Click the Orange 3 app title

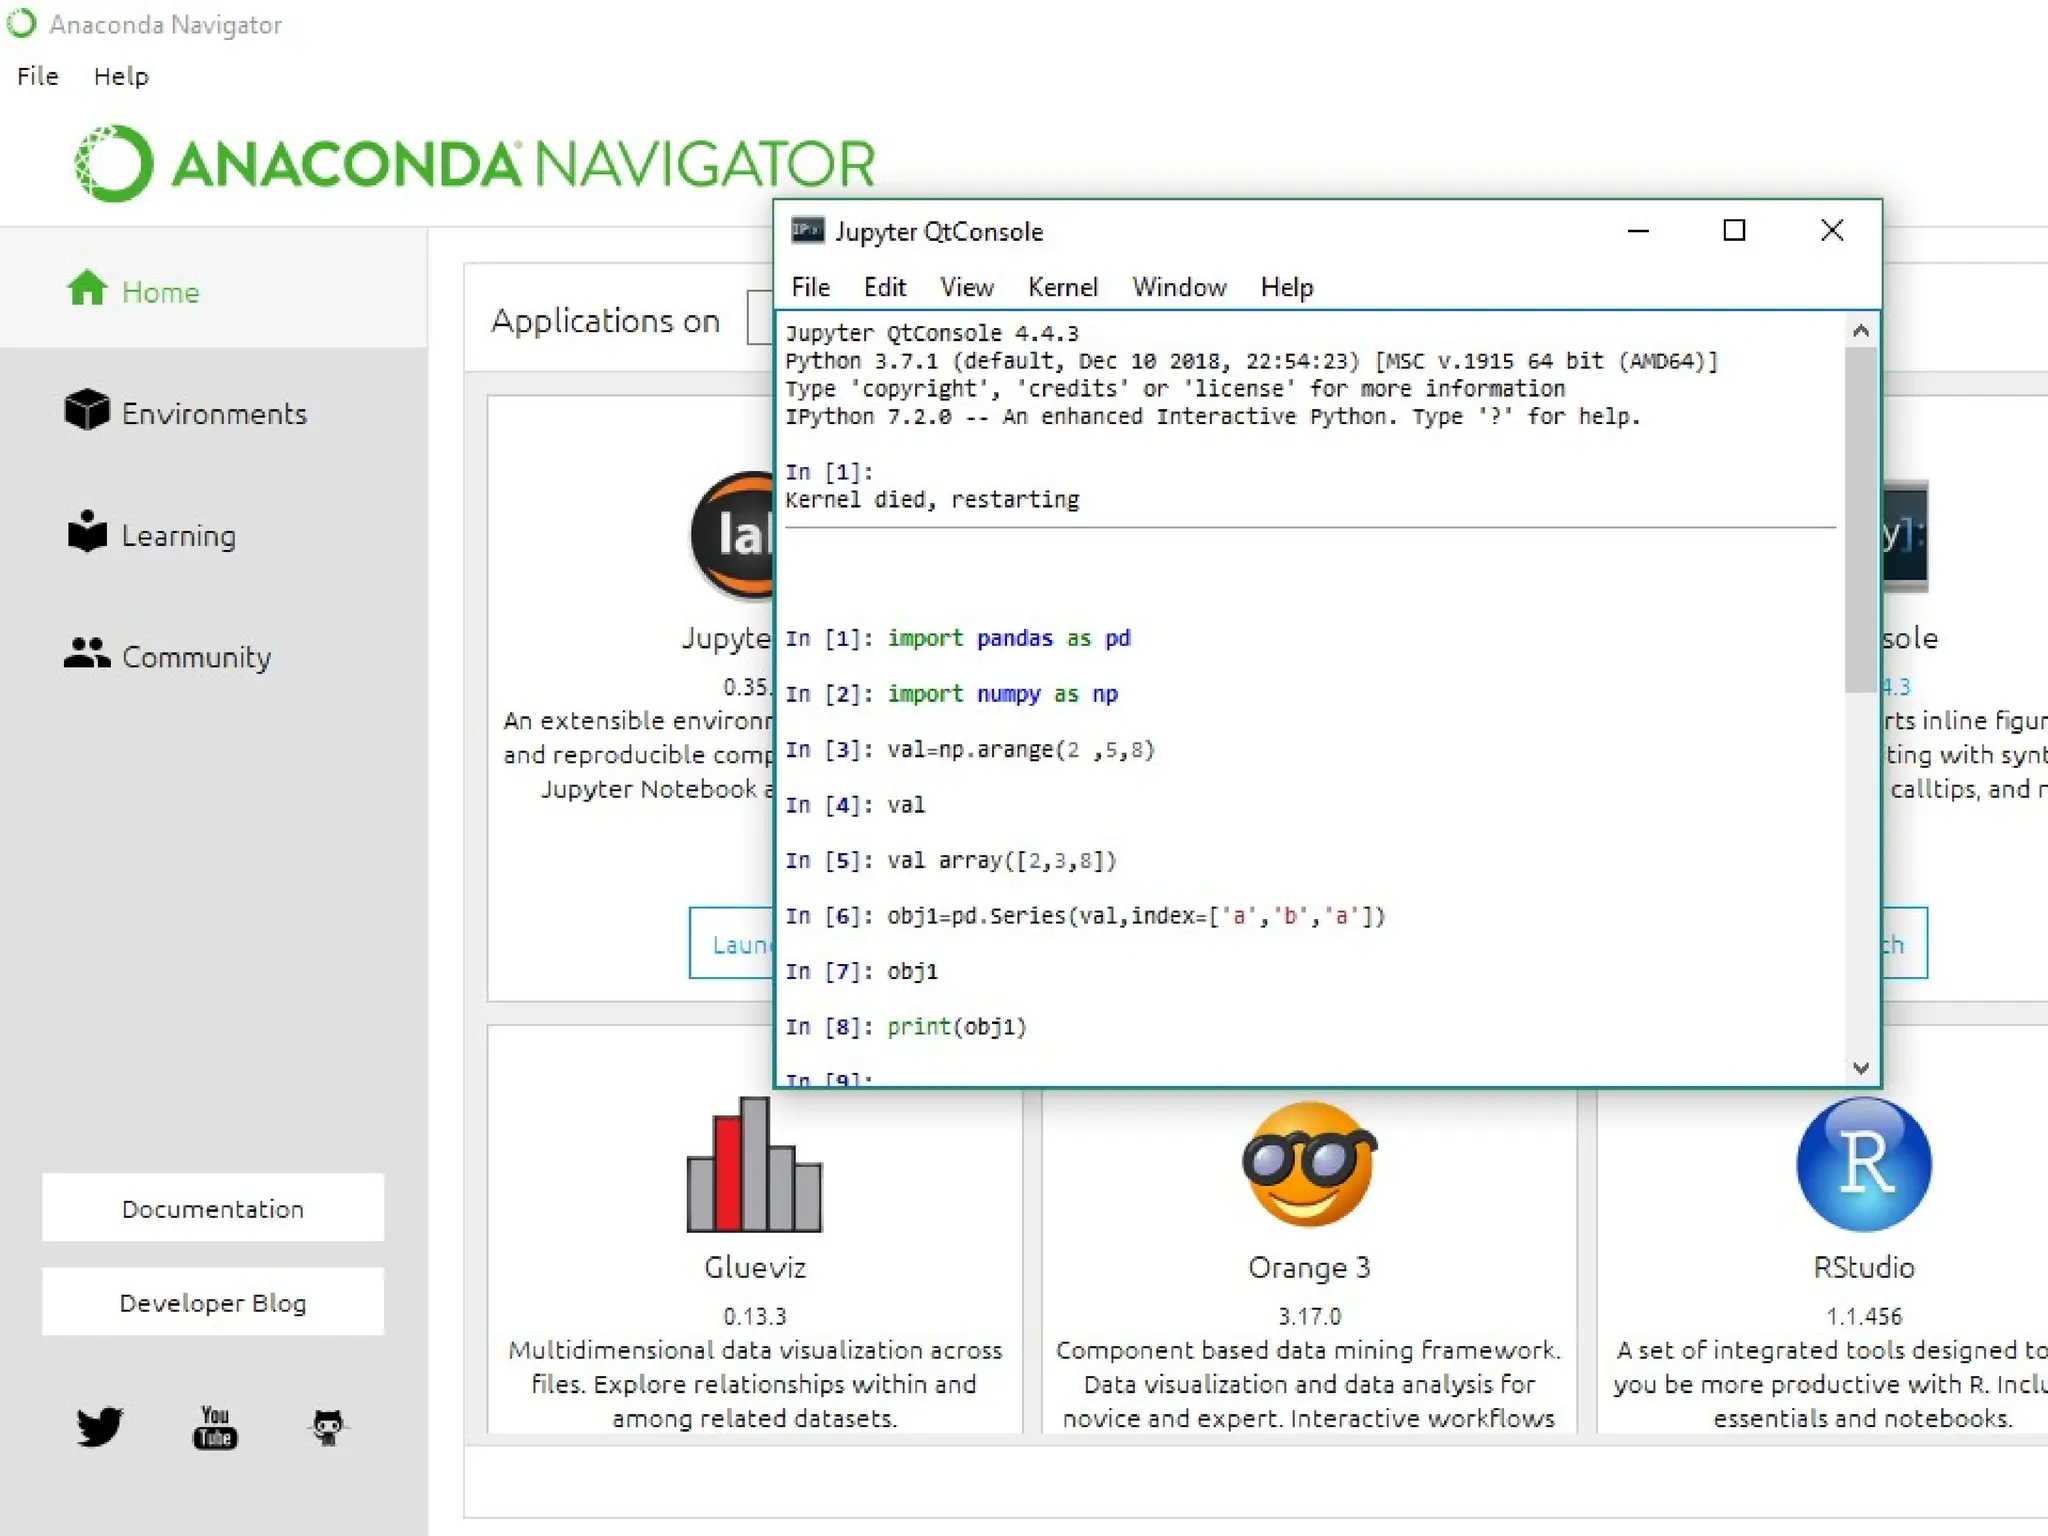pos(1309,1267)
